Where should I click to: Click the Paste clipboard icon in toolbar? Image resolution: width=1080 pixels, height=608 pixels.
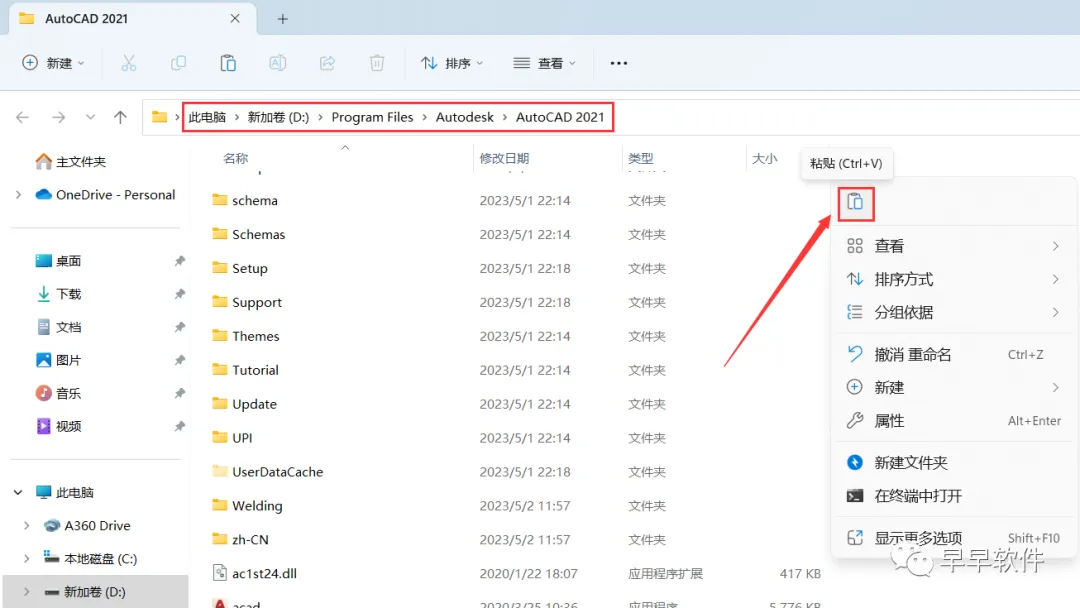click(x=228, y=63)
